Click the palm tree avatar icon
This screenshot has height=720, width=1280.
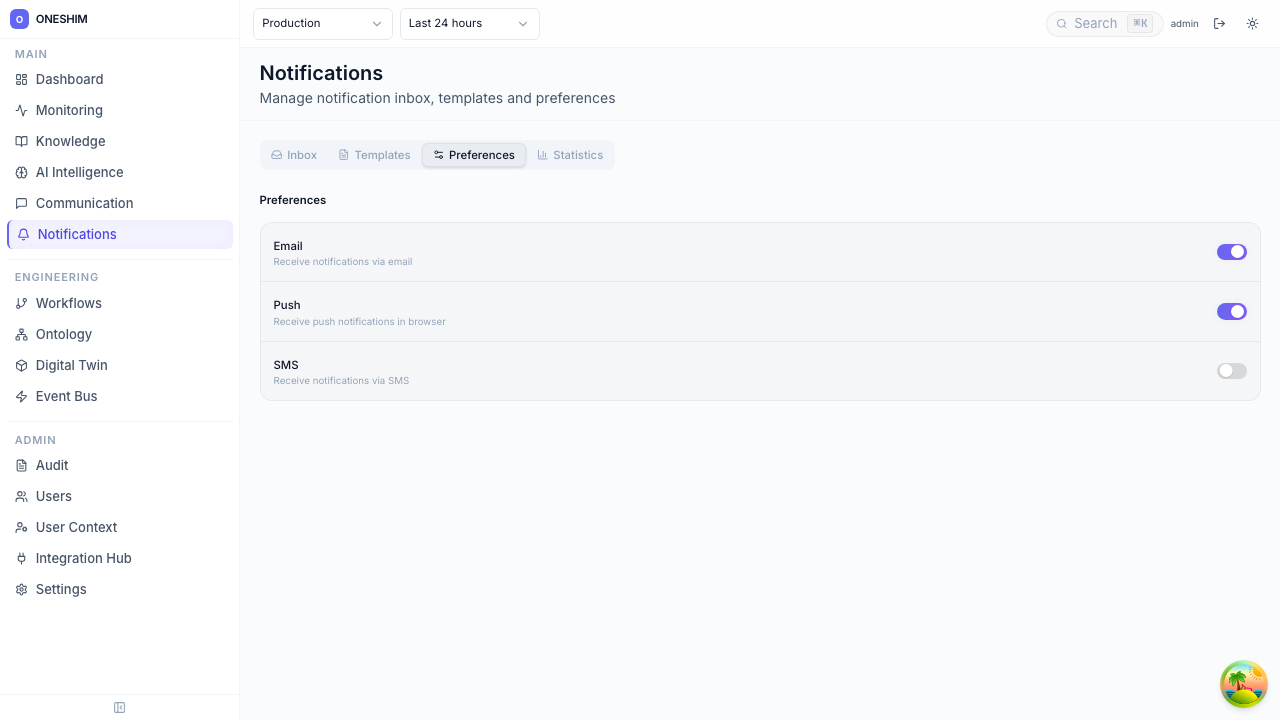point(1244,684)
